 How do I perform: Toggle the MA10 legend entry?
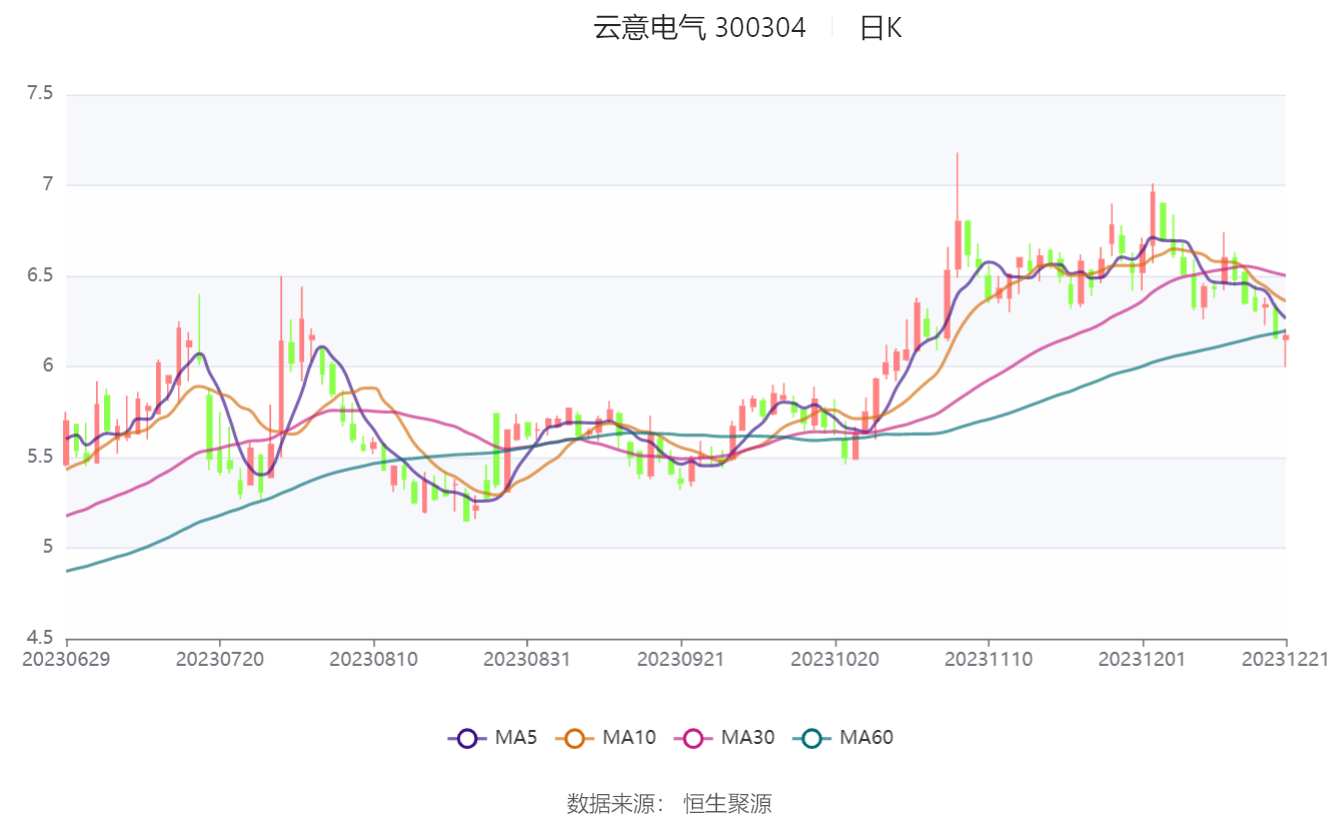click(605, 738)
